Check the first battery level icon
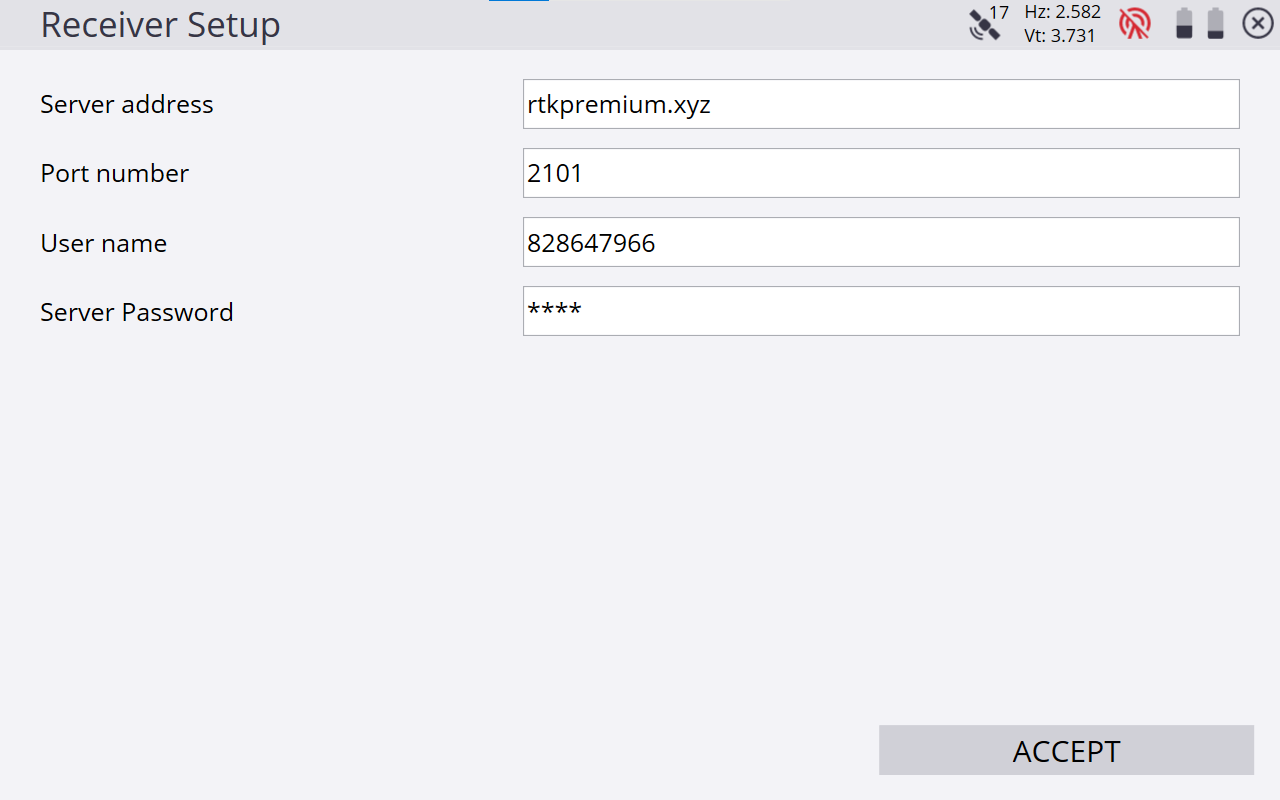The width and height of the screenshot is (1280, 800). tap(1184, 23)
